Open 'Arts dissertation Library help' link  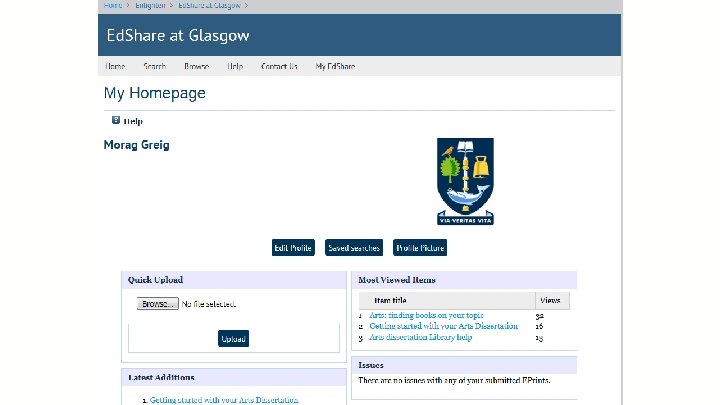point(421,337)
